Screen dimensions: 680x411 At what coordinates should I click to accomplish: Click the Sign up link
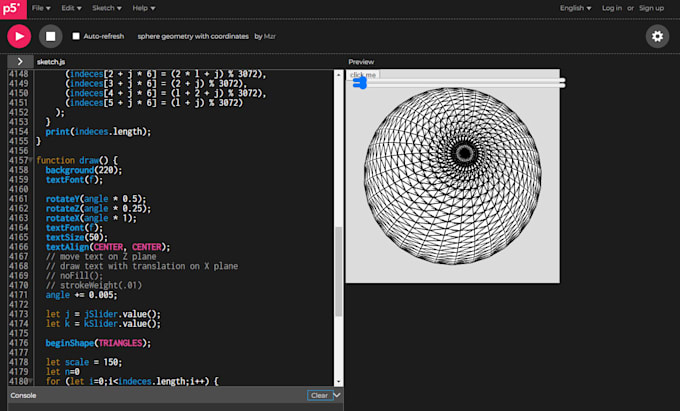pyautogui.click(x=651, y=8)
